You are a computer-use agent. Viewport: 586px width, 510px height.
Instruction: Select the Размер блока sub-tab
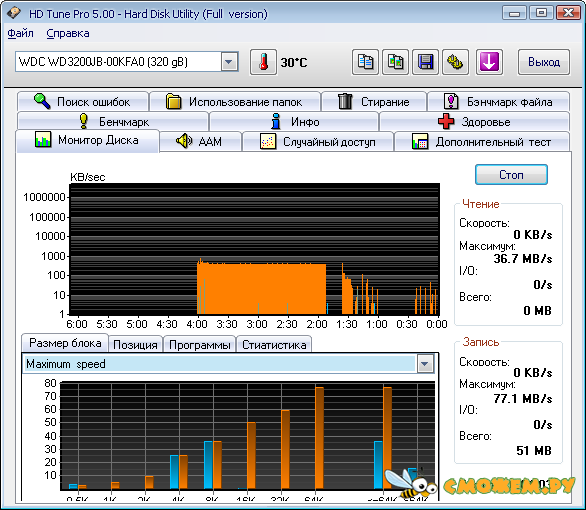65,343
